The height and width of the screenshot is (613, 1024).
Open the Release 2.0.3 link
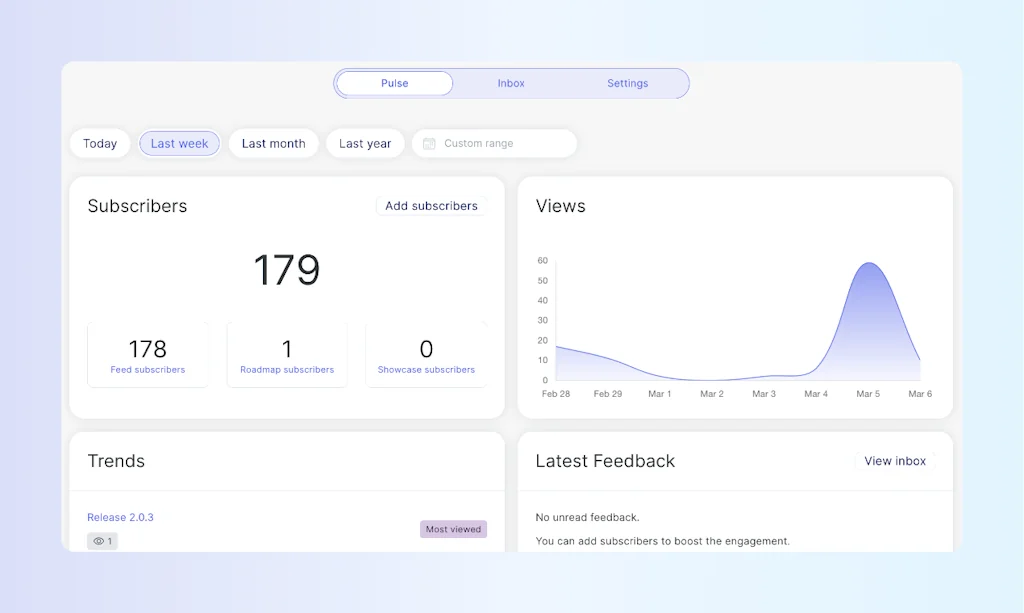pyautogui.click(x=120, y=517)
